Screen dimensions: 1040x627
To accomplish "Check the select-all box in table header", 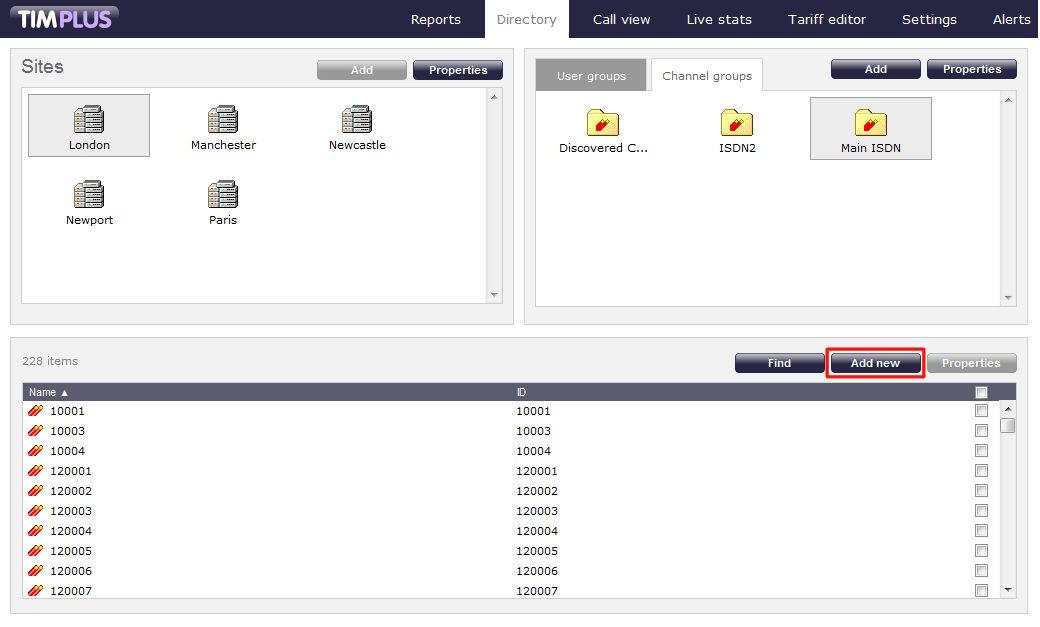I will pos(981,392).
